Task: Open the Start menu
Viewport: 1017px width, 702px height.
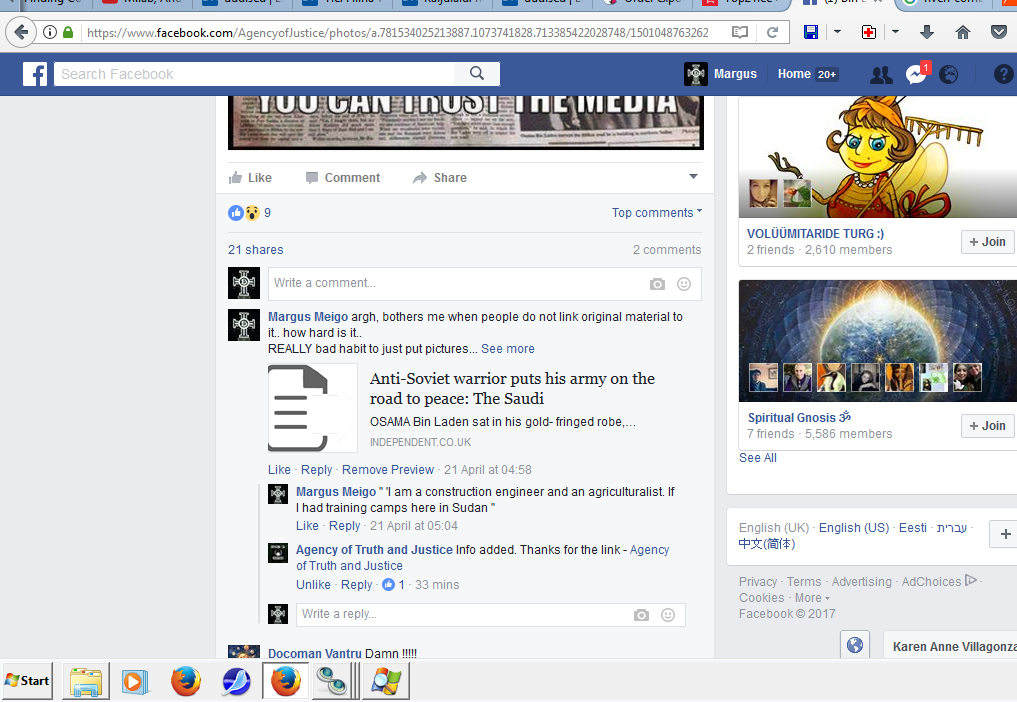Action: pos(27,681)
